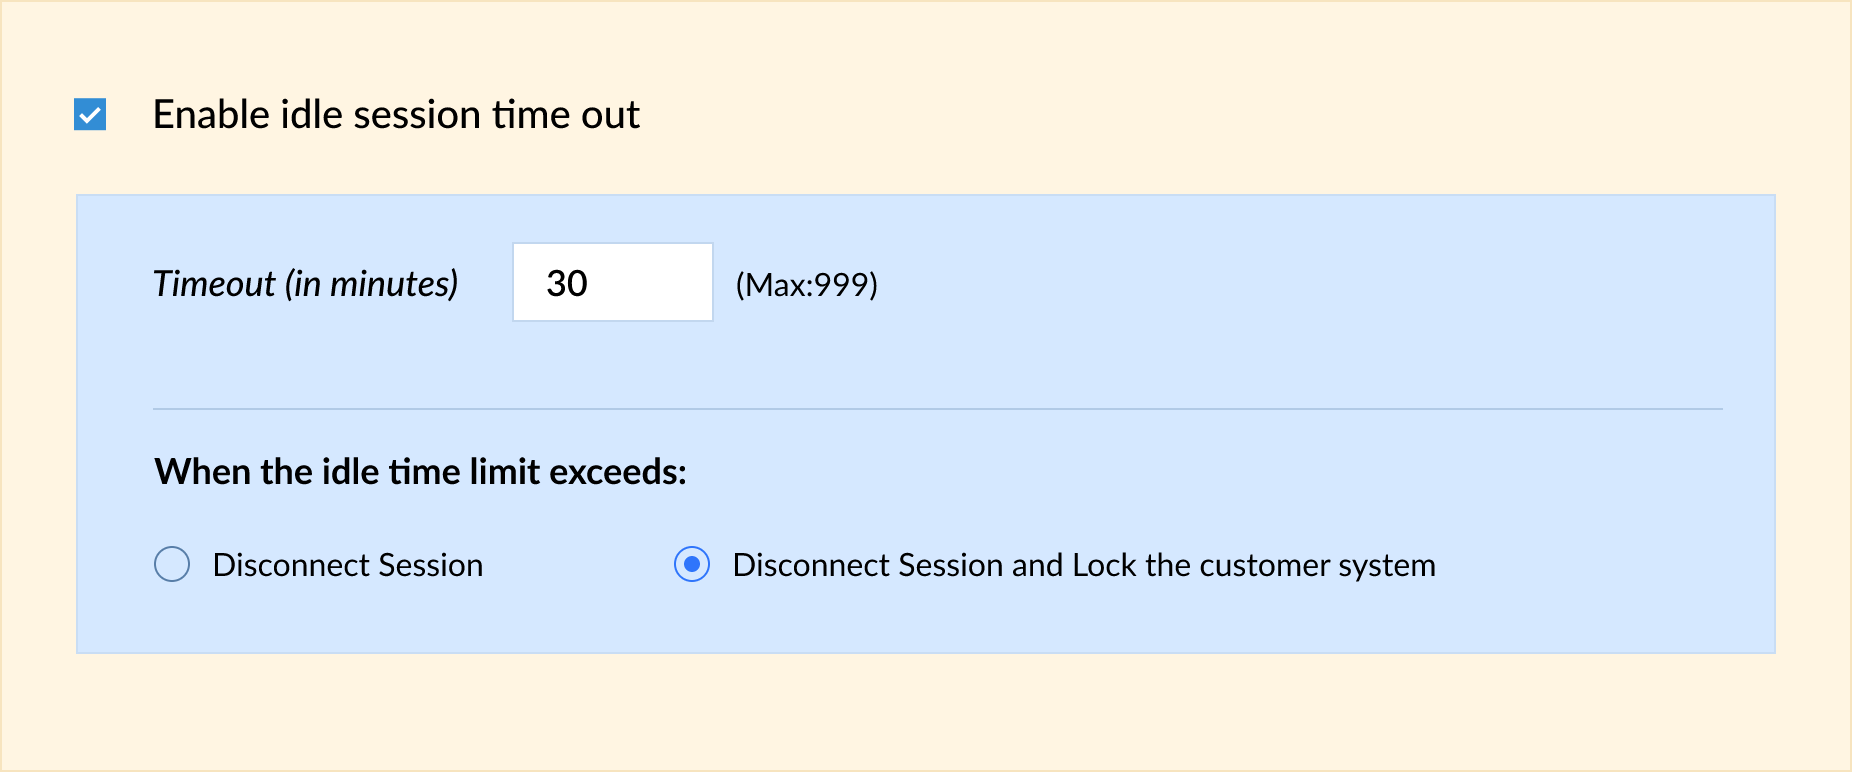Screen dimensions: 1852x772
Task: Focus the Timeout minutes input field
Action: [x=612, y=283]
